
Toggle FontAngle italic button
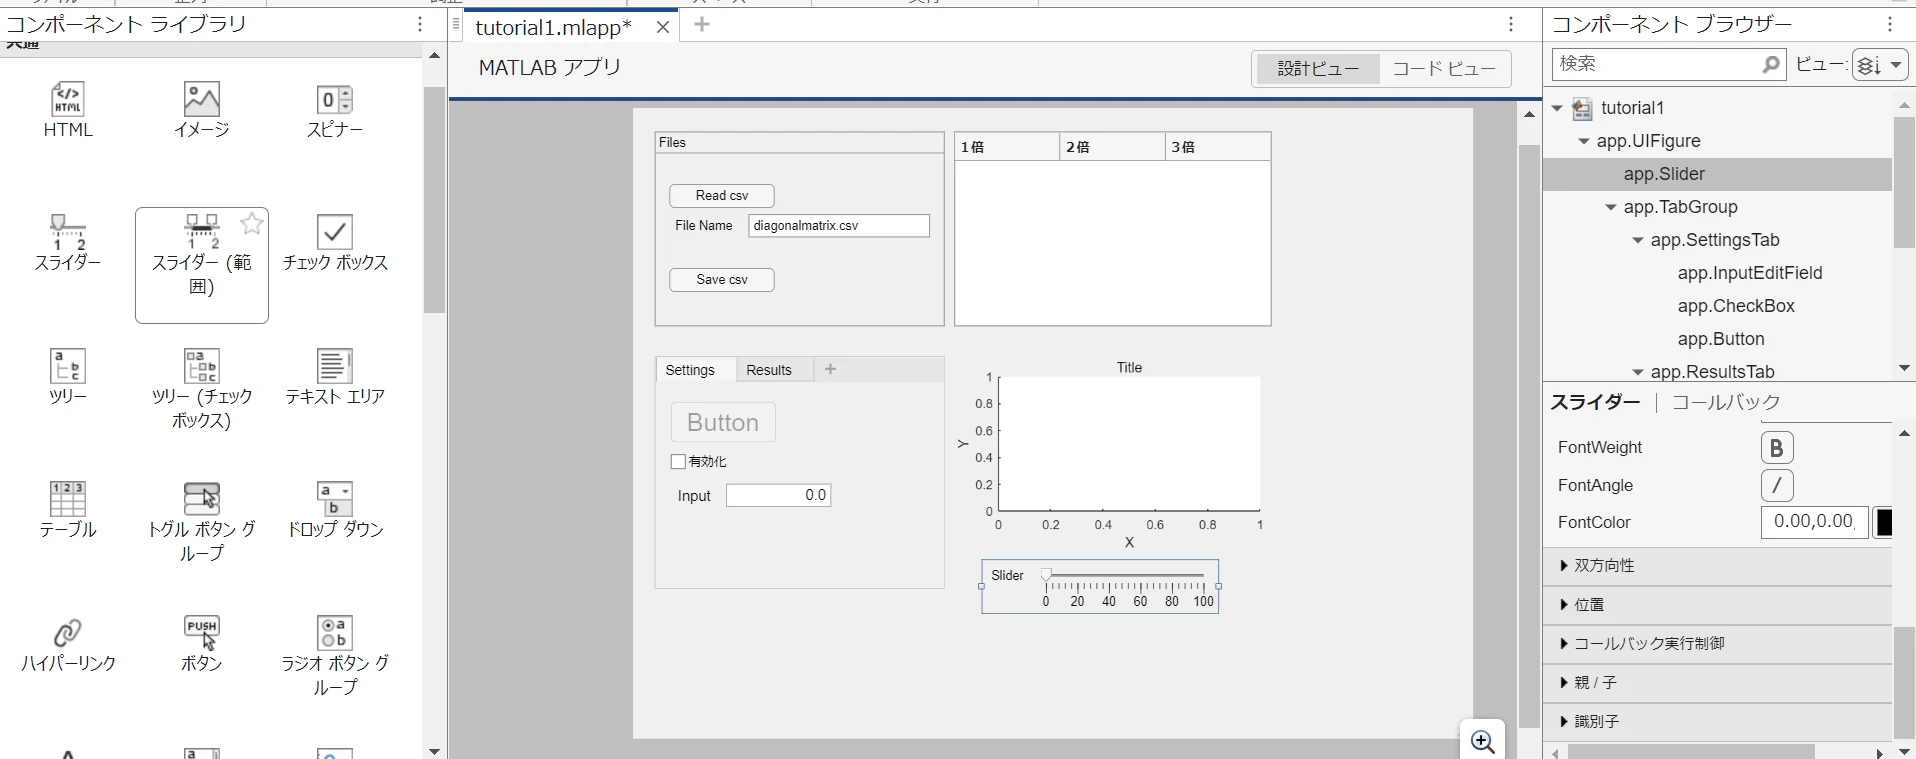coord(1777,486)
